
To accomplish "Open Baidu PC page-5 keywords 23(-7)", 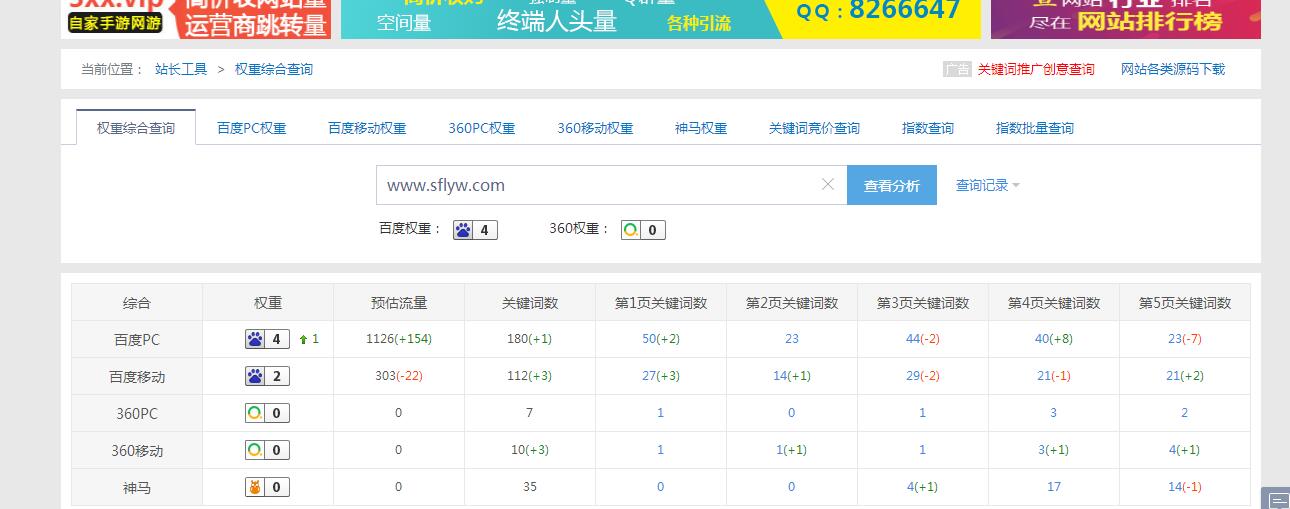I will pos(1185,339).
